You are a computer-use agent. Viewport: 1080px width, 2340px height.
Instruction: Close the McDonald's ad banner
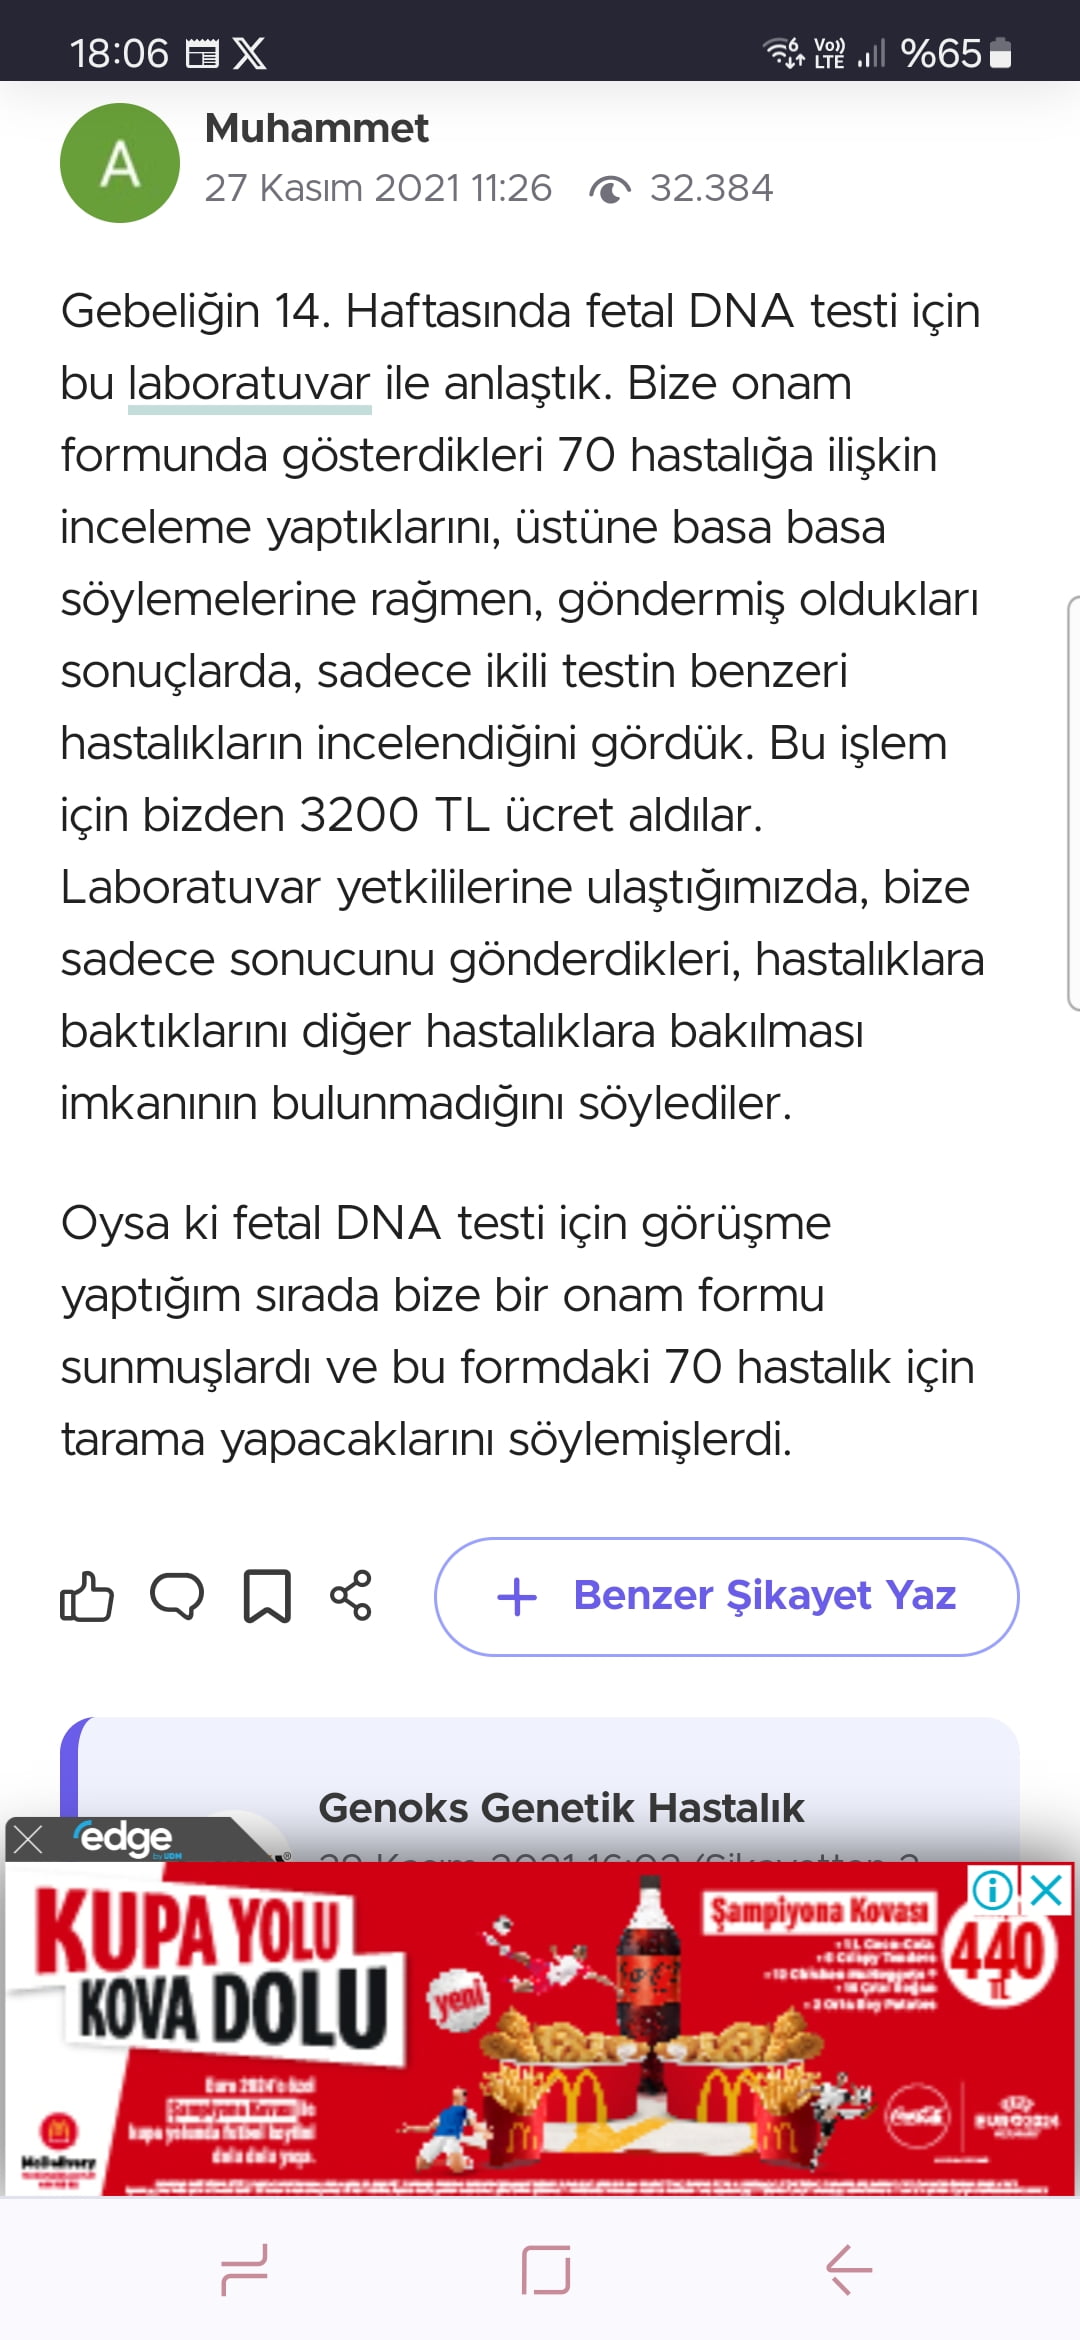[1046, 1890]
